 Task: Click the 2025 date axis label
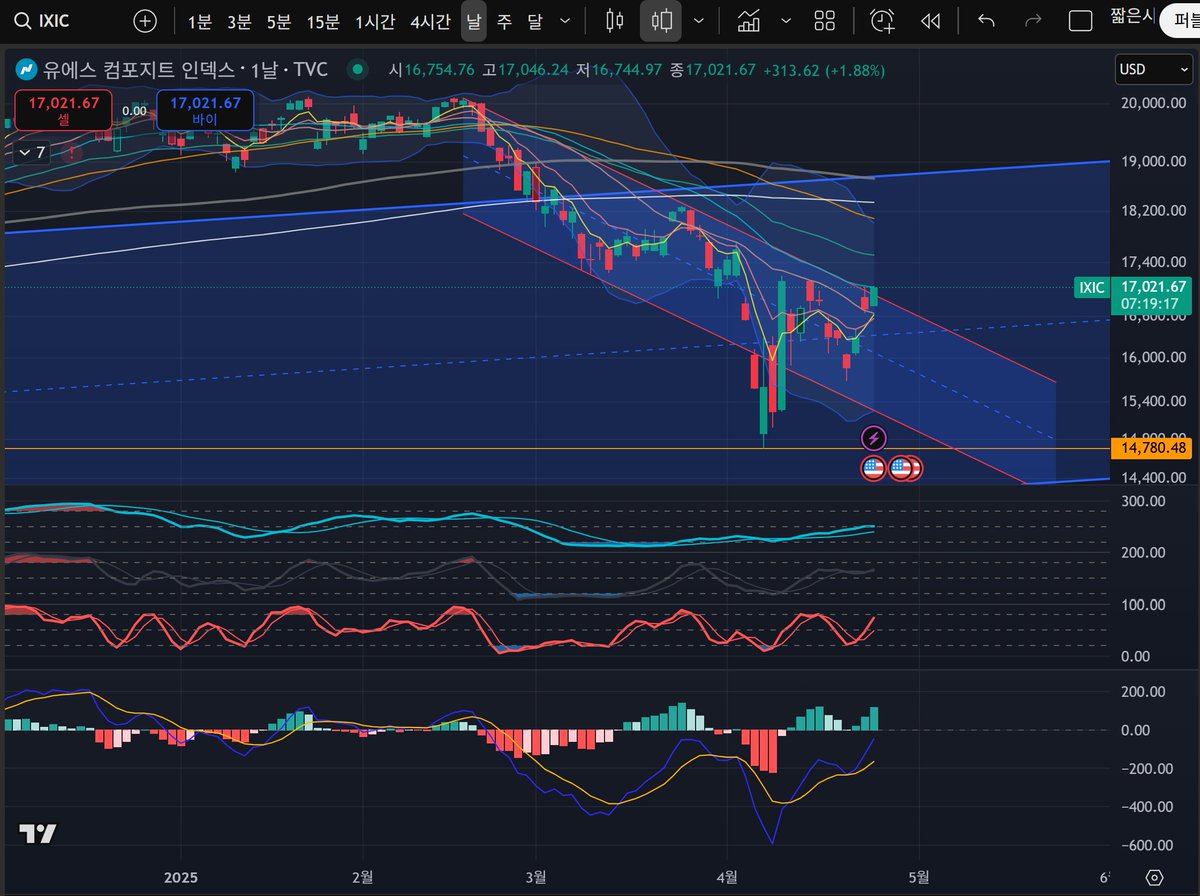pos(181,877)
